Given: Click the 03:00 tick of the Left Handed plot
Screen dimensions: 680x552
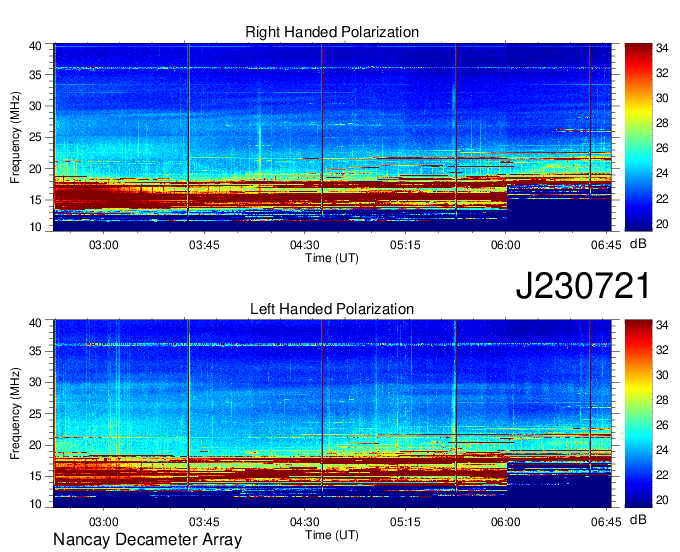Looking at the screenshot, I should coord(103,522).
